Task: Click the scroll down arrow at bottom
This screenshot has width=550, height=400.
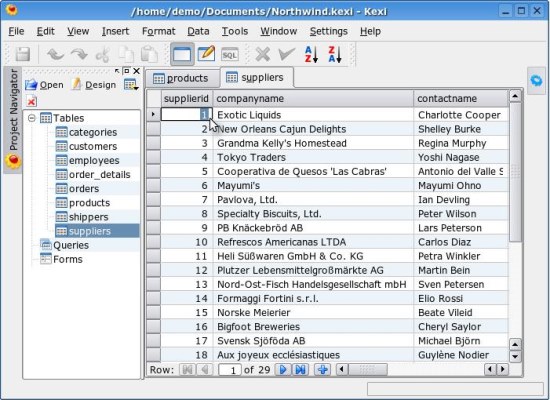Action: pos(515,356)
